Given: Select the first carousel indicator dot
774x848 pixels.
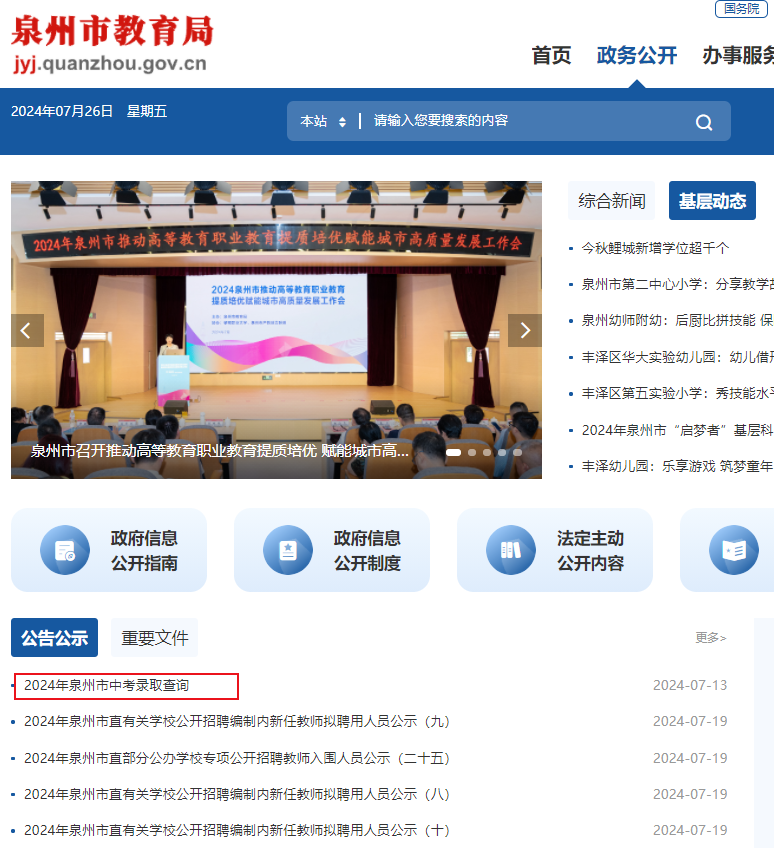Looking at the screenshot, I should pyautogui.click(x=453, y=453).
